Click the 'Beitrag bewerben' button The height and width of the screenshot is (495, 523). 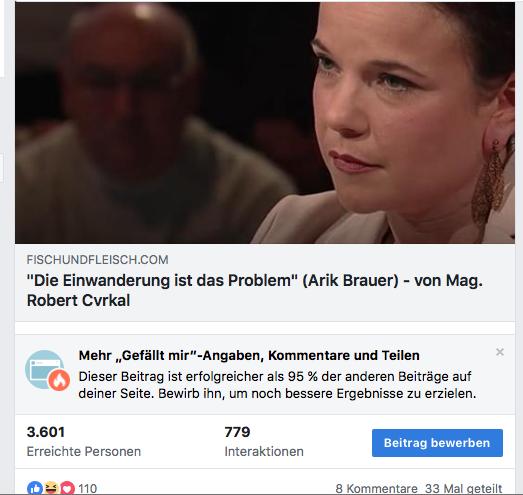[x=437, y=443]
